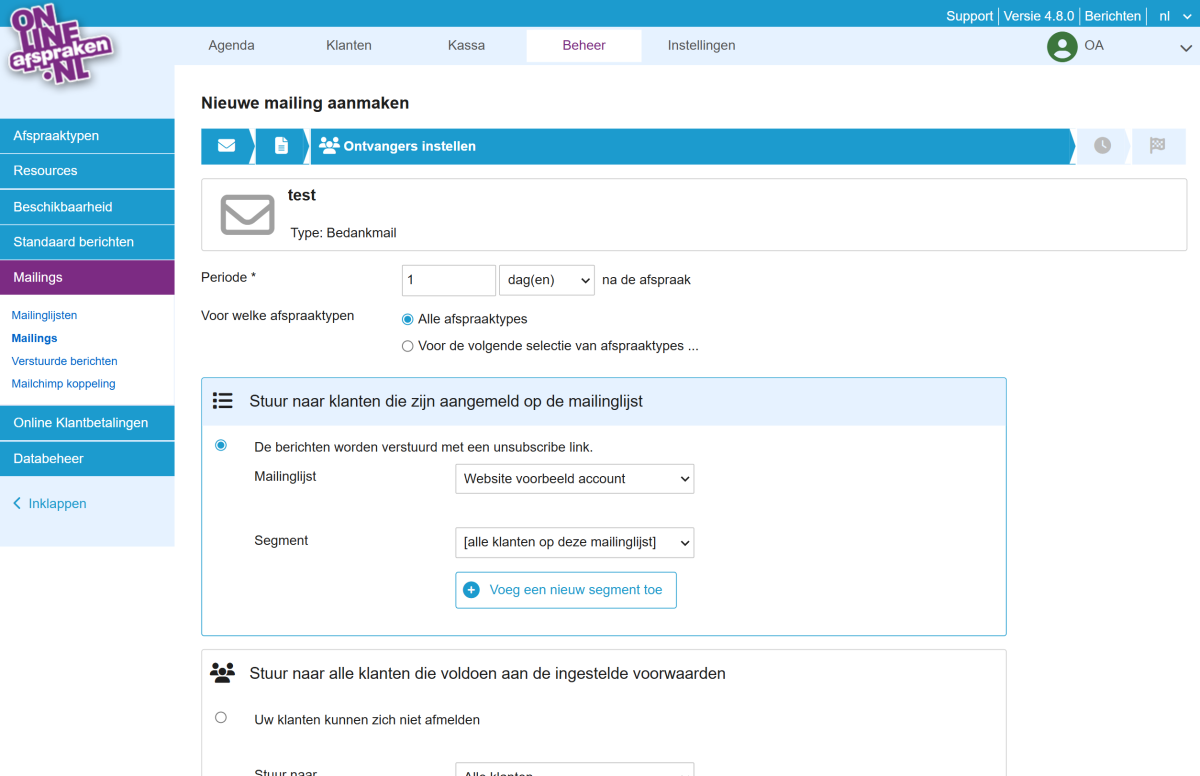
Task: Open Resources in the sidebar
Action: click(87, 171)
